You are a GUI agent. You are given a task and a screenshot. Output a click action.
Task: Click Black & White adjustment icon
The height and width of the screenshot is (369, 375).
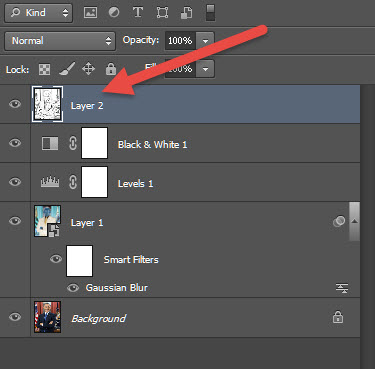(50, 143)
